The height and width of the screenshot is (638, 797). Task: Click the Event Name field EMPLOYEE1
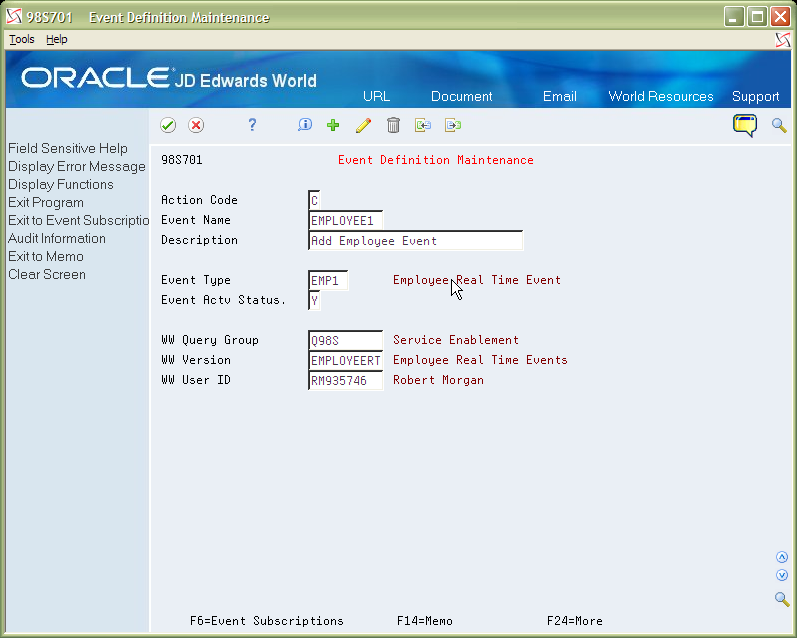click(x=346, y=221)
